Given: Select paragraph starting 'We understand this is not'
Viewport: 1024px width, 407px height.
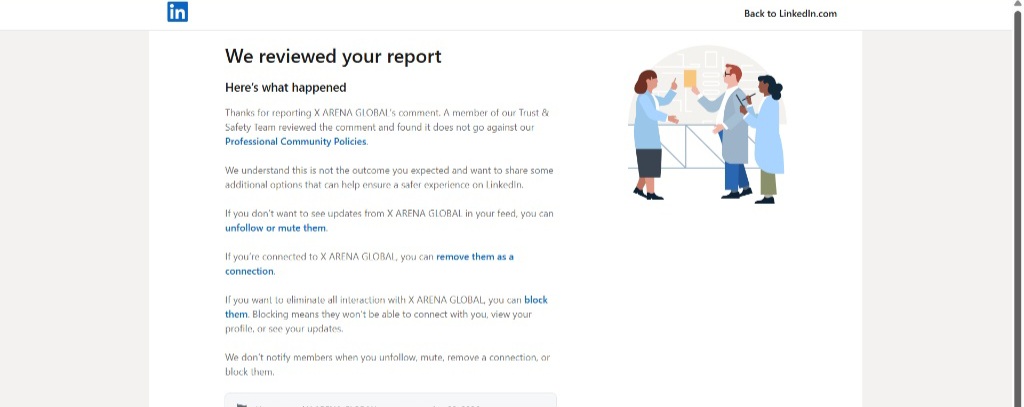Looking at the screenshot, I should [x=389, y=178].
